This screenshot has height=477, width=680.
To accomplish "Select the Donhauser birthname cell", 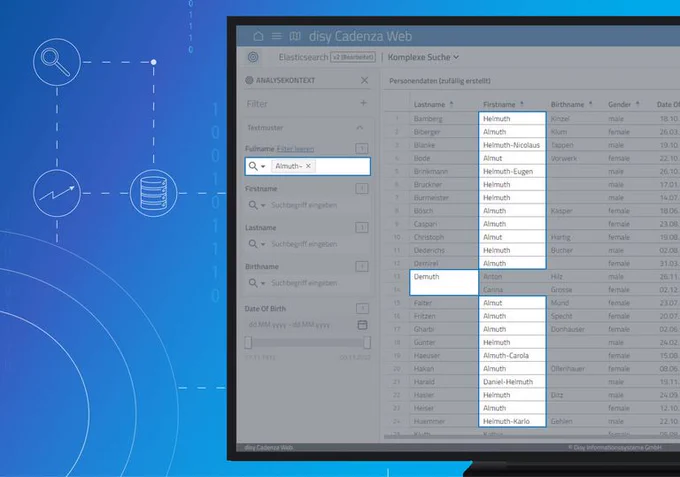I will click(575, 329).
